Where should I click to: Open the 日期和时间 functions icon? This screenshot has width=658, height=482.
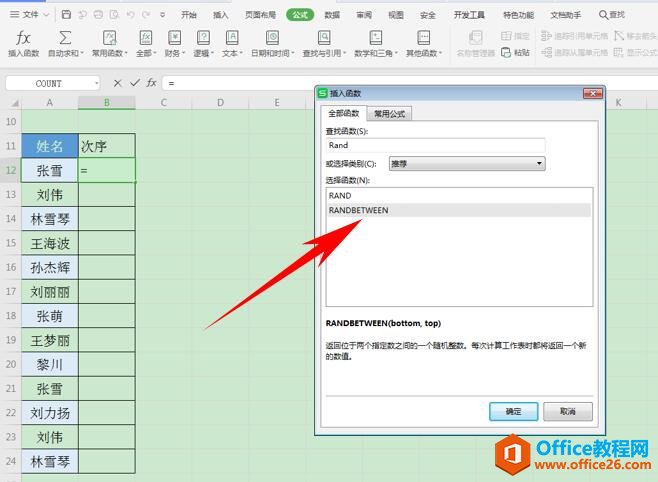(x=271, y=37)
